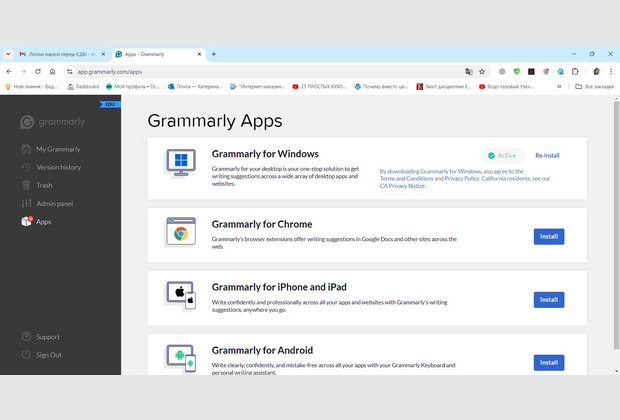Bookmark this page with the star icon
This screenshot has width=620, height=420.
pos(482,72)
